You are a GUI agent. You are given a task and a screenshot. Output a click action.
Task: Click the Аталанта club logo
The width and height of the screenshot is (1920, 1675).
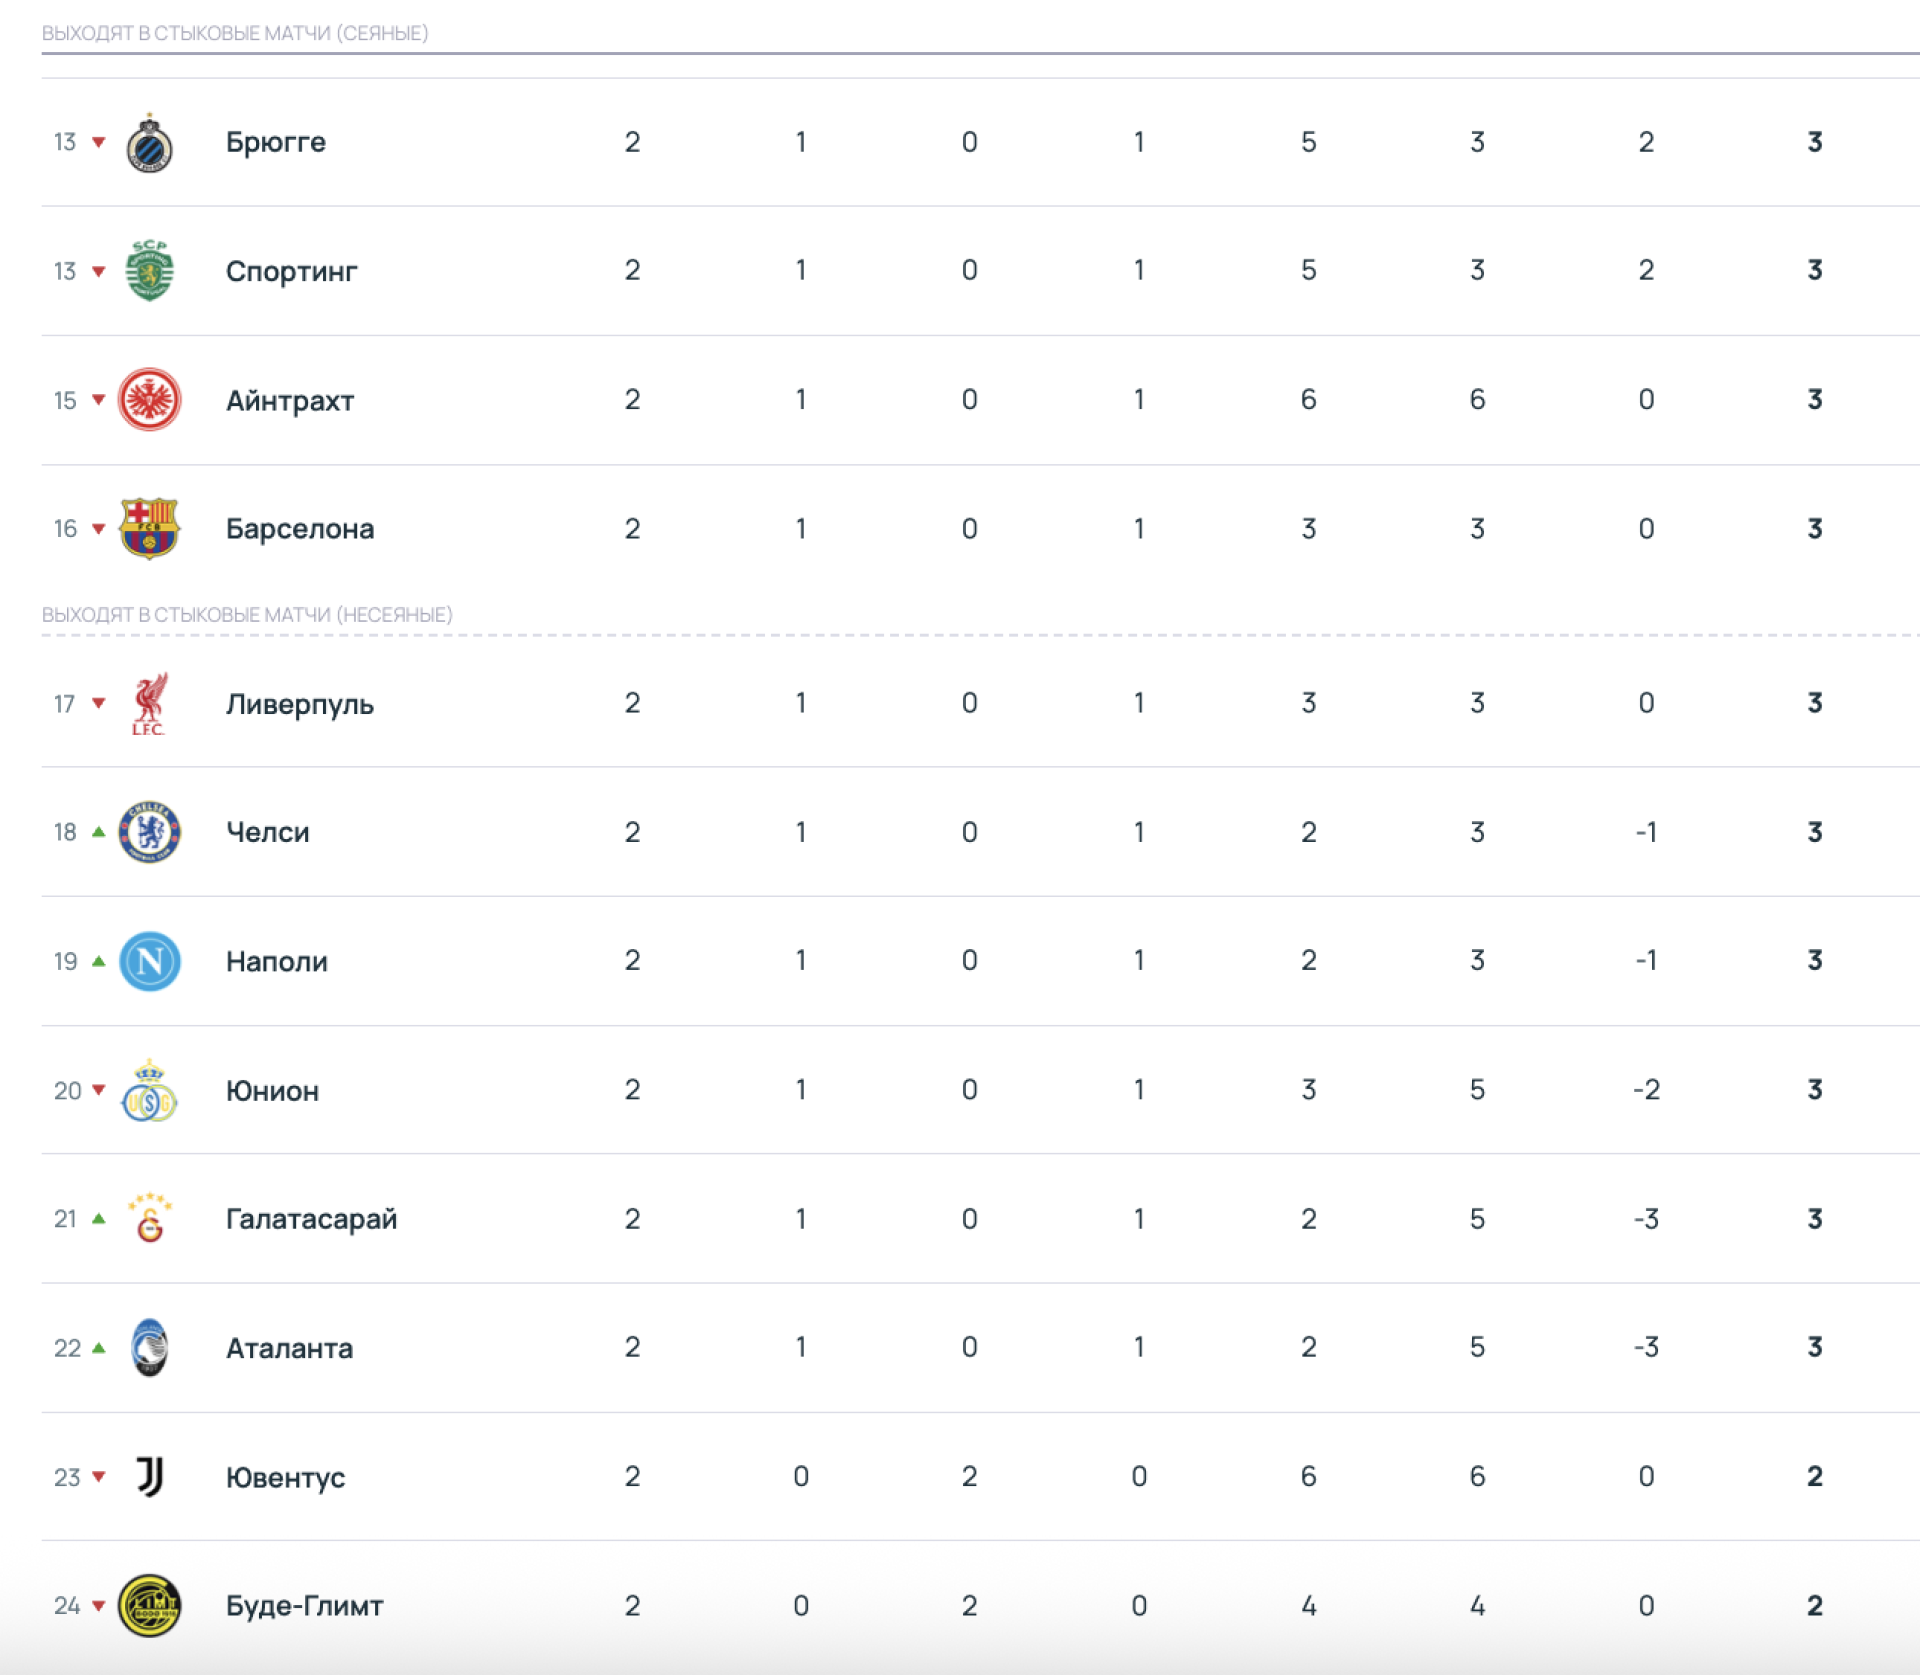pyautogui.click(x=149, y=1348)
